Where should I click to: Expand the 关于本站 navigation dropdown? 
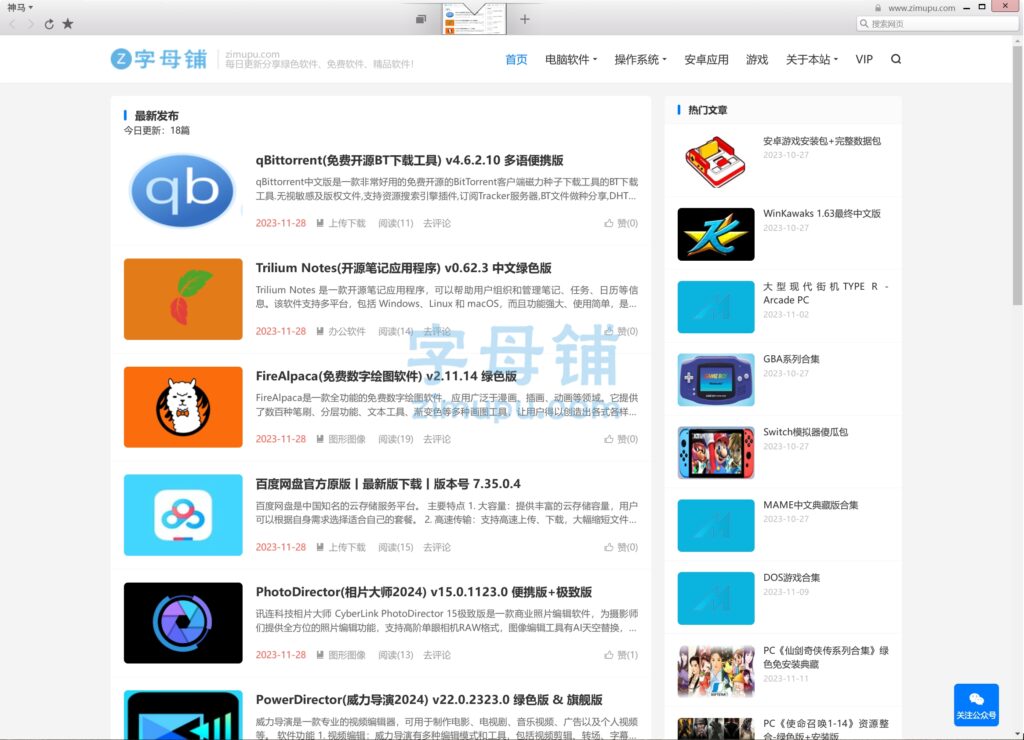(811, 59)
